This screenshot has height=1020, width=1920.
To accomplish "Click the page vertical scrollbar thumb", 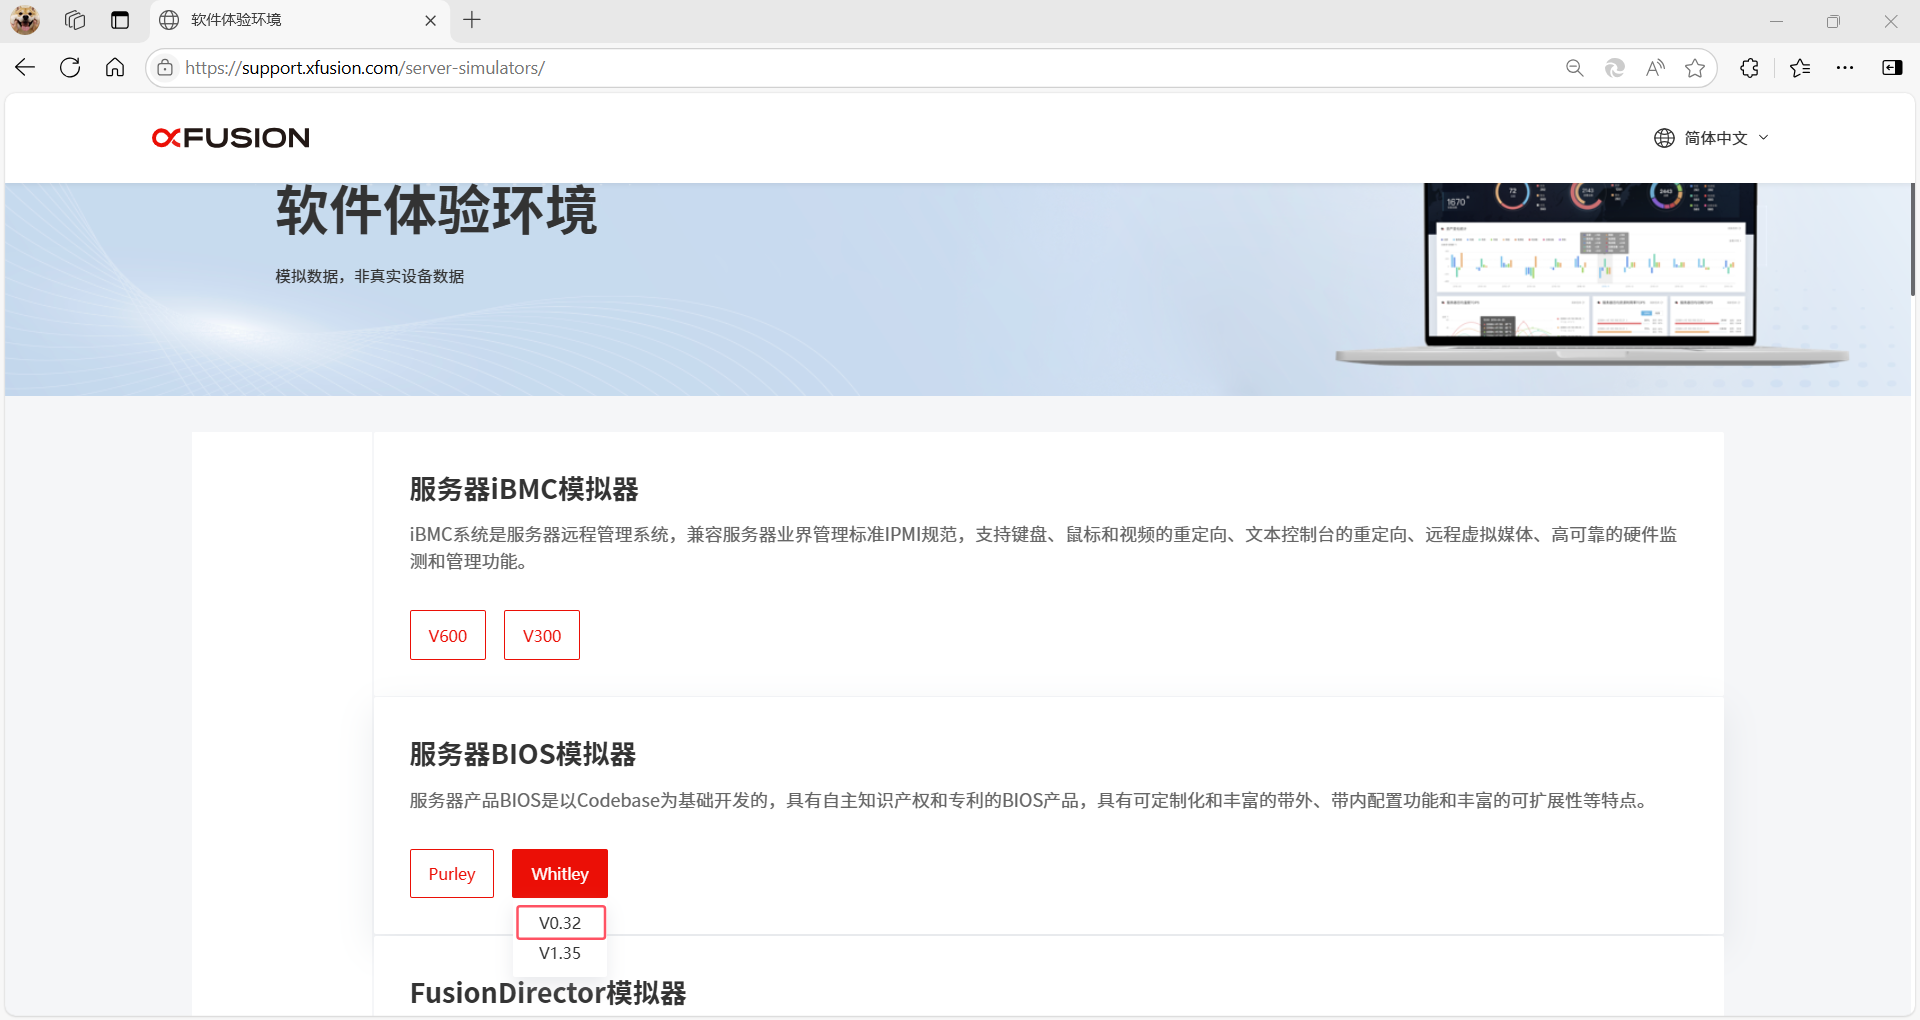I will [1912, 239].
